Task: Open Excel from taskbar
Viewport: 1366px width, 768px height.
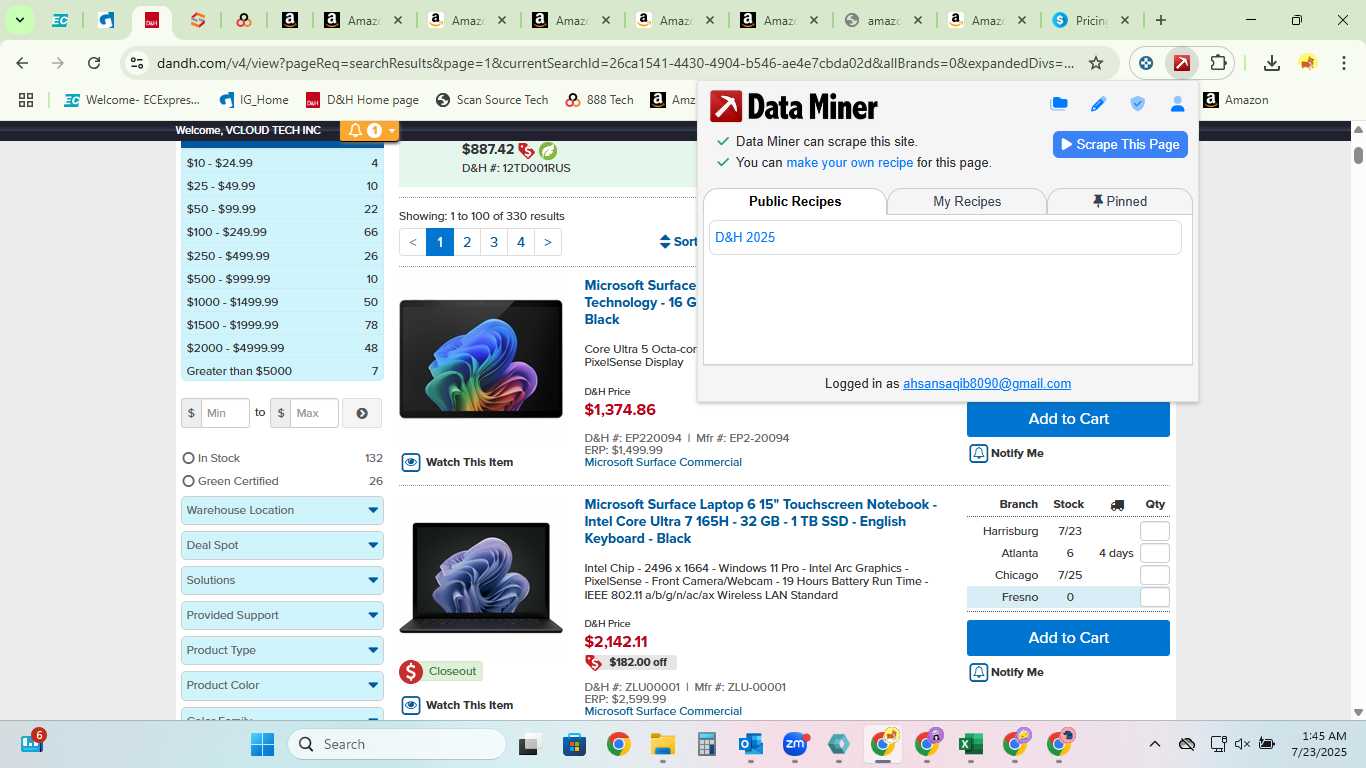Action: (968, 744)
